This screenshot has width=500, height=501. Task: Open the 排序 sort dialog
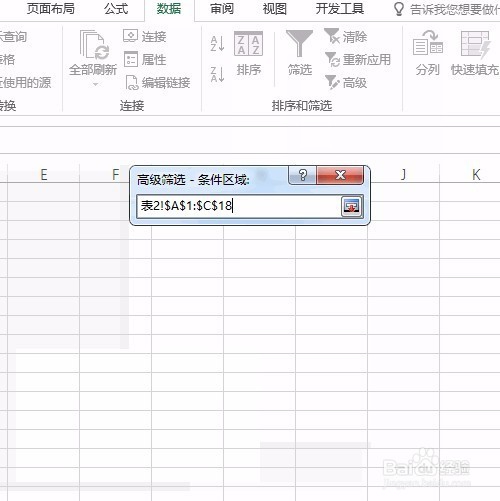249,53
